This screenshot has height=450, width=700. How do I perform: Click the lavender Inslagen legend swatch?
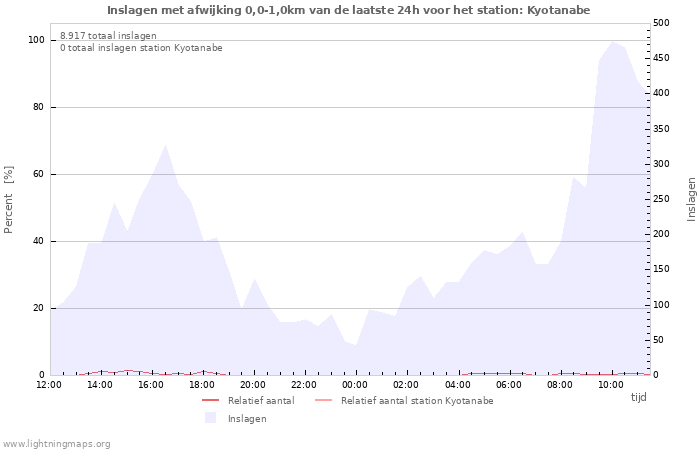[x=210, y=418]
